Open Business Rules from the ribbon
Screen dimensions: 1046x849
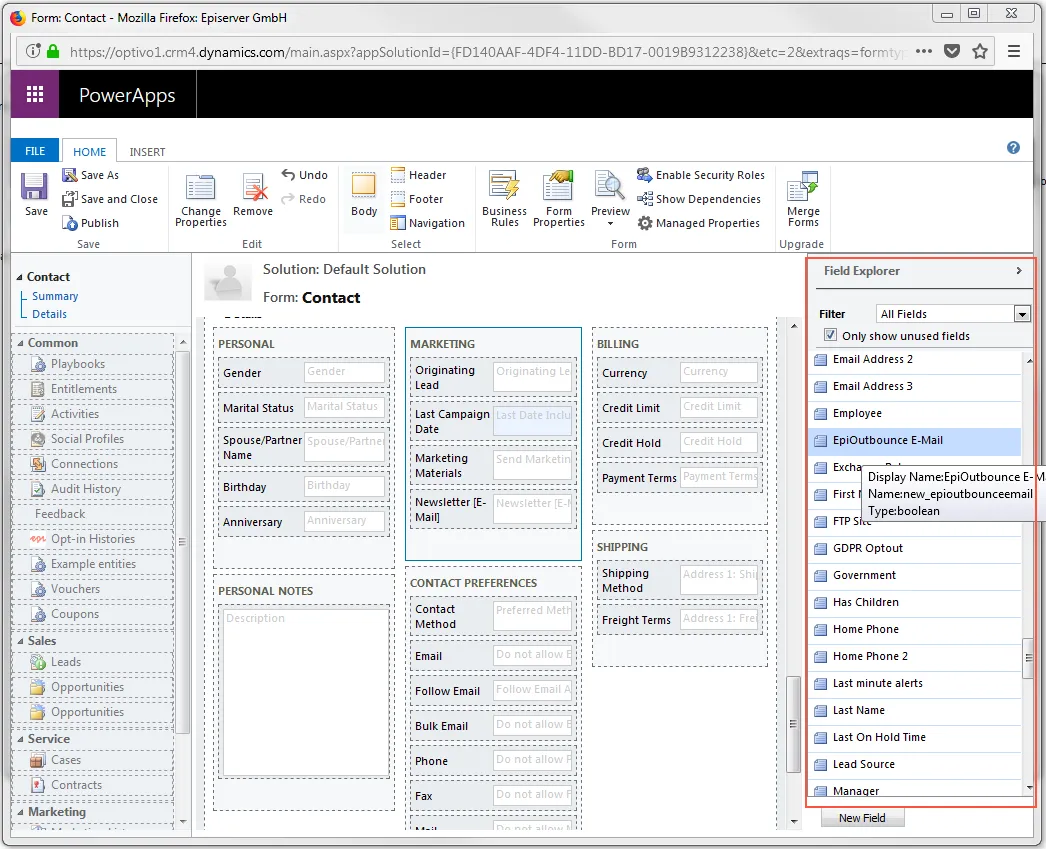point(504,199)
